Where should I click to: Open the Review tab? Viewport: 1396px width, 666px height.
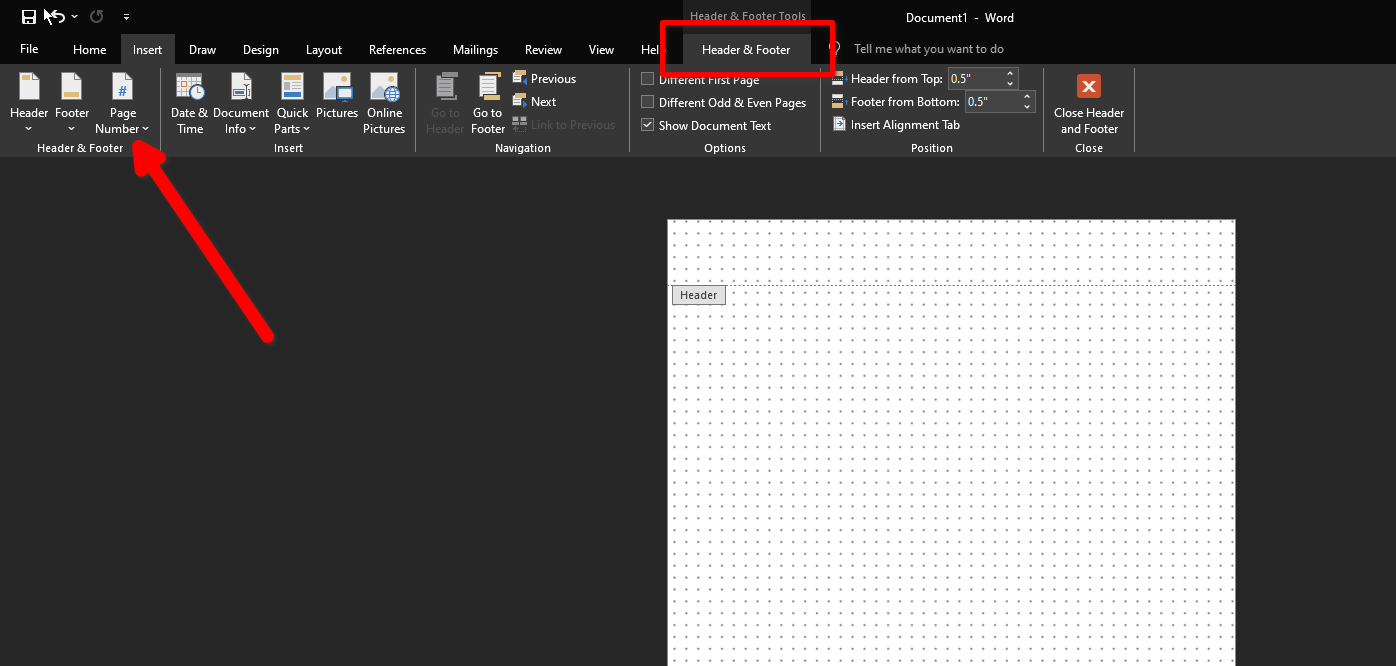tap(543, 50)
